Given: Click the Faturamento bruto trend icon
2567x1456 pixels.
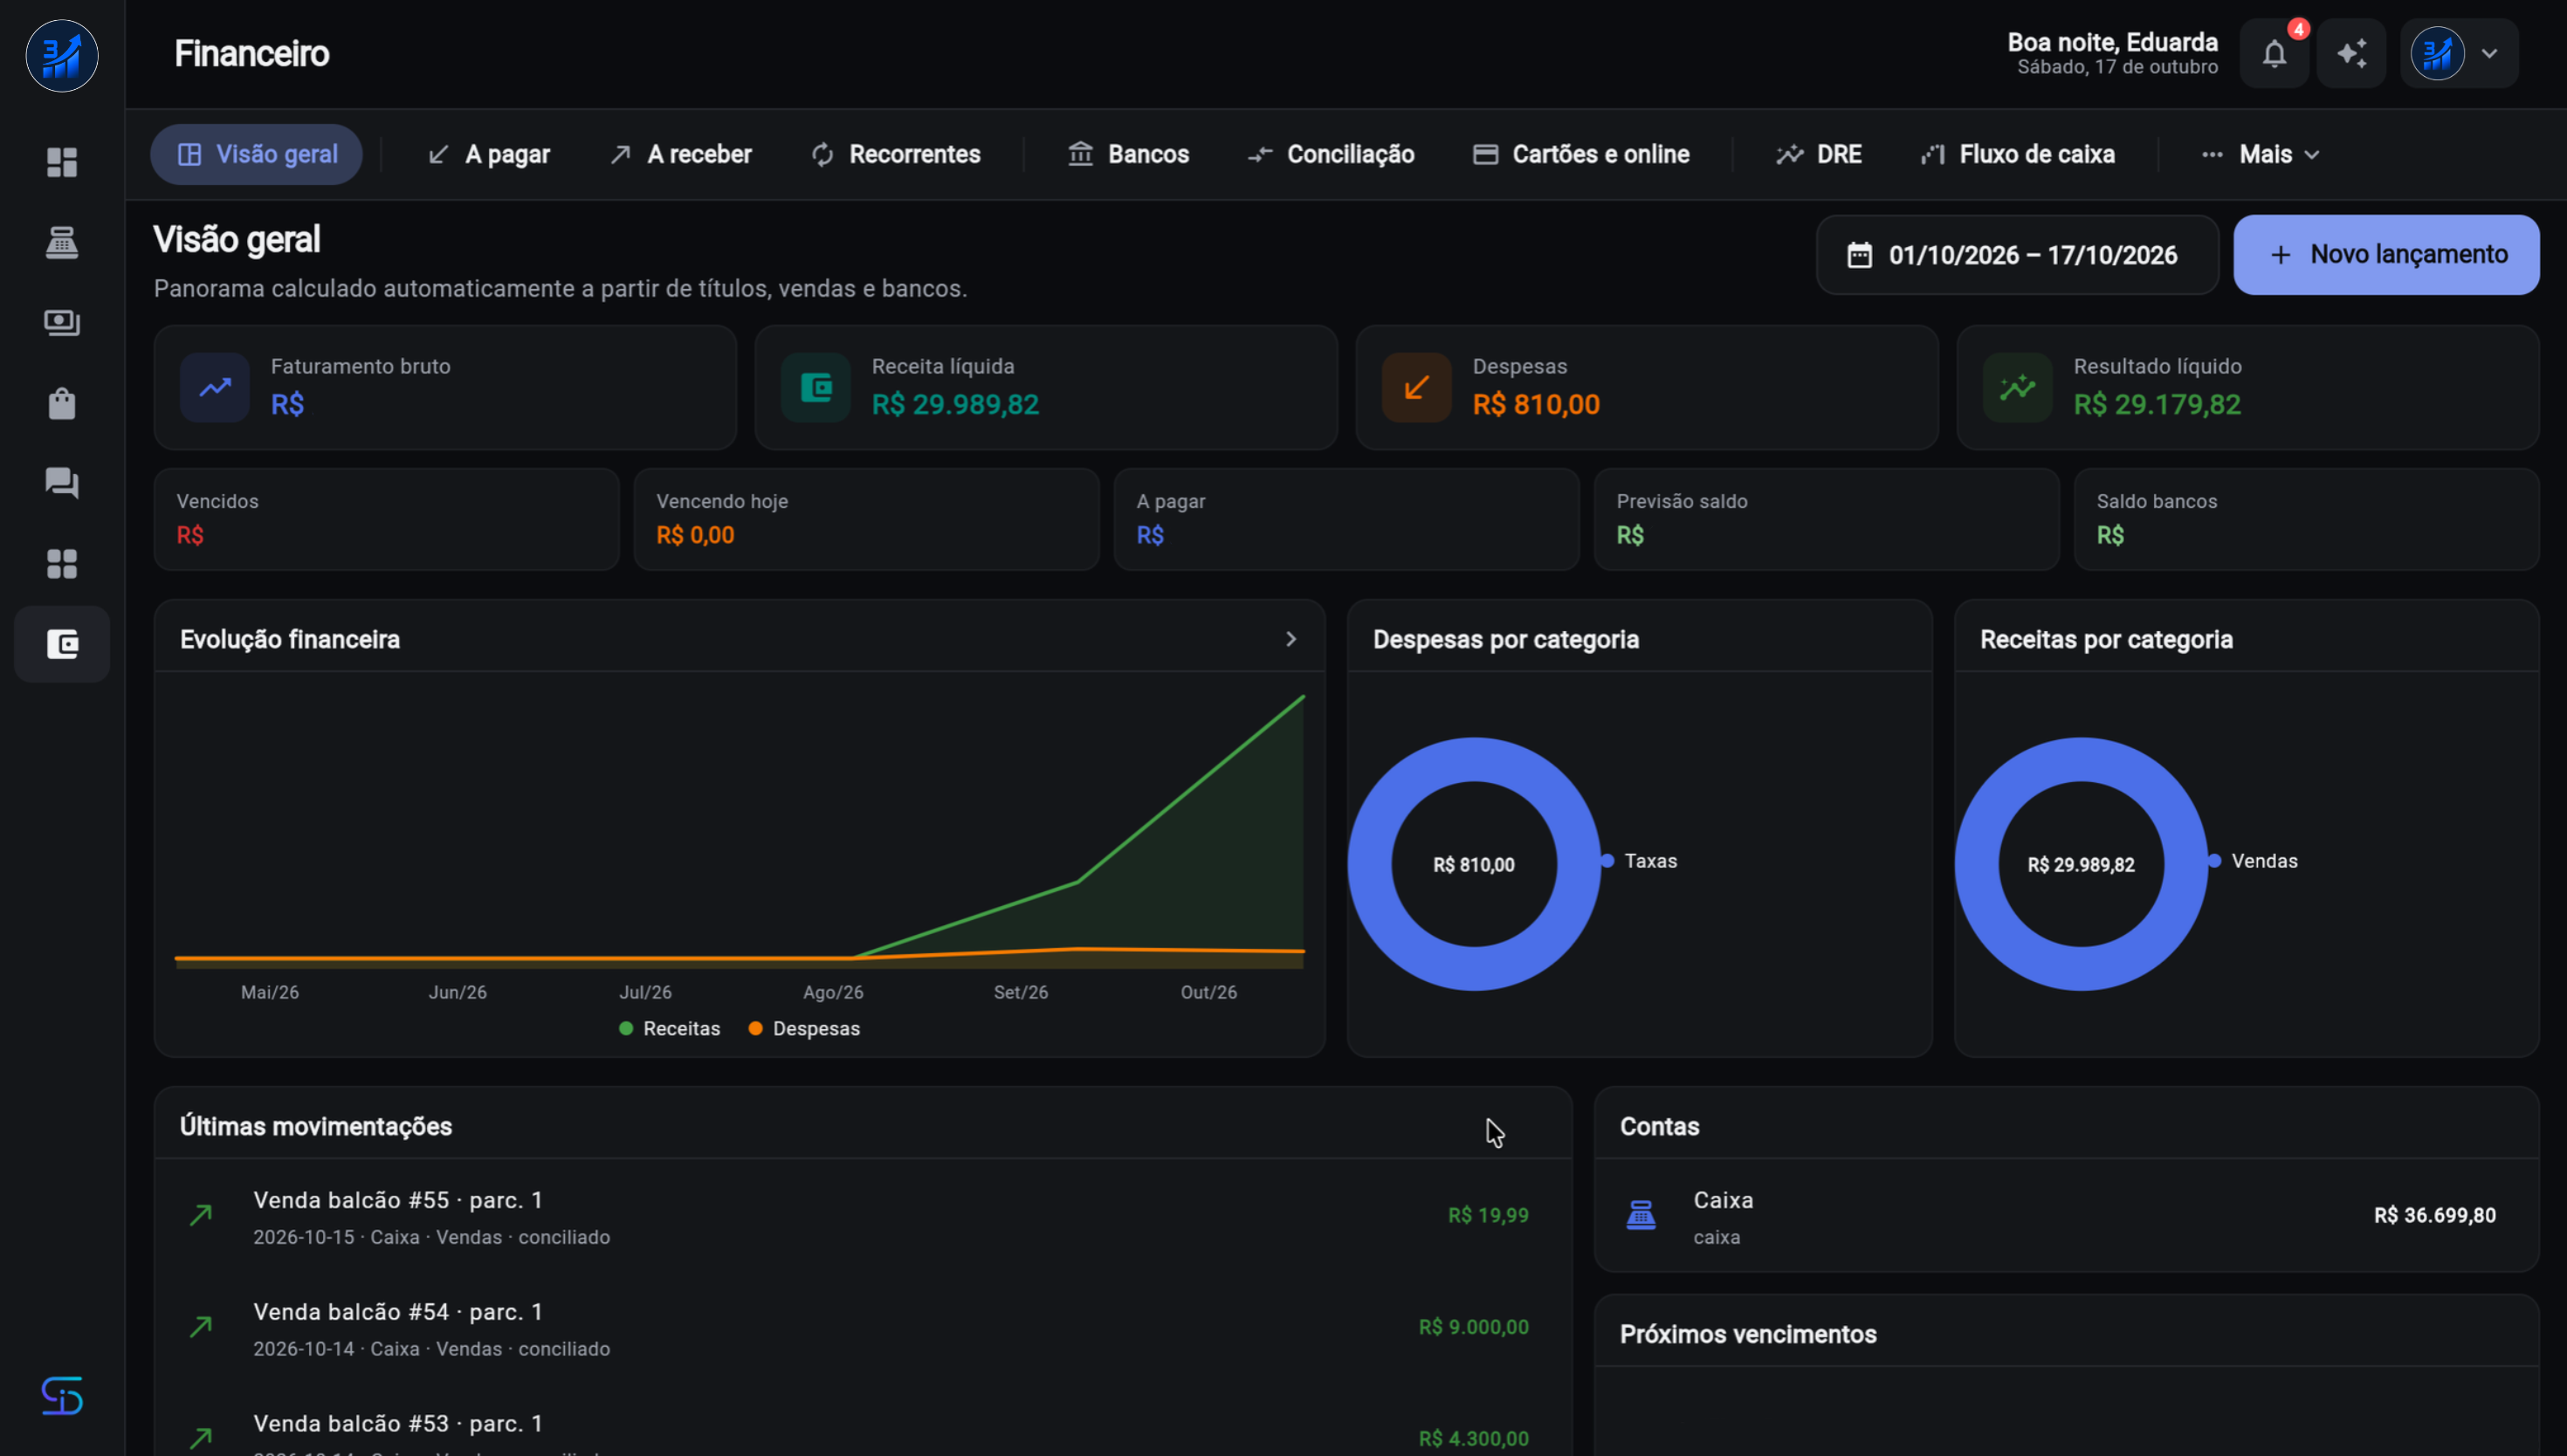Looking at the screenshot, I should 215,387.
